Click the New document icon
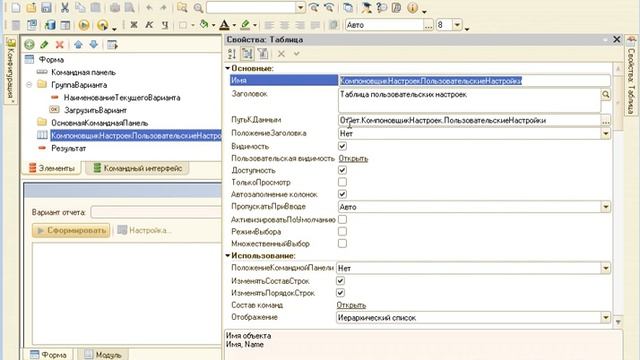The image size is (640, 360). (16, 7)
